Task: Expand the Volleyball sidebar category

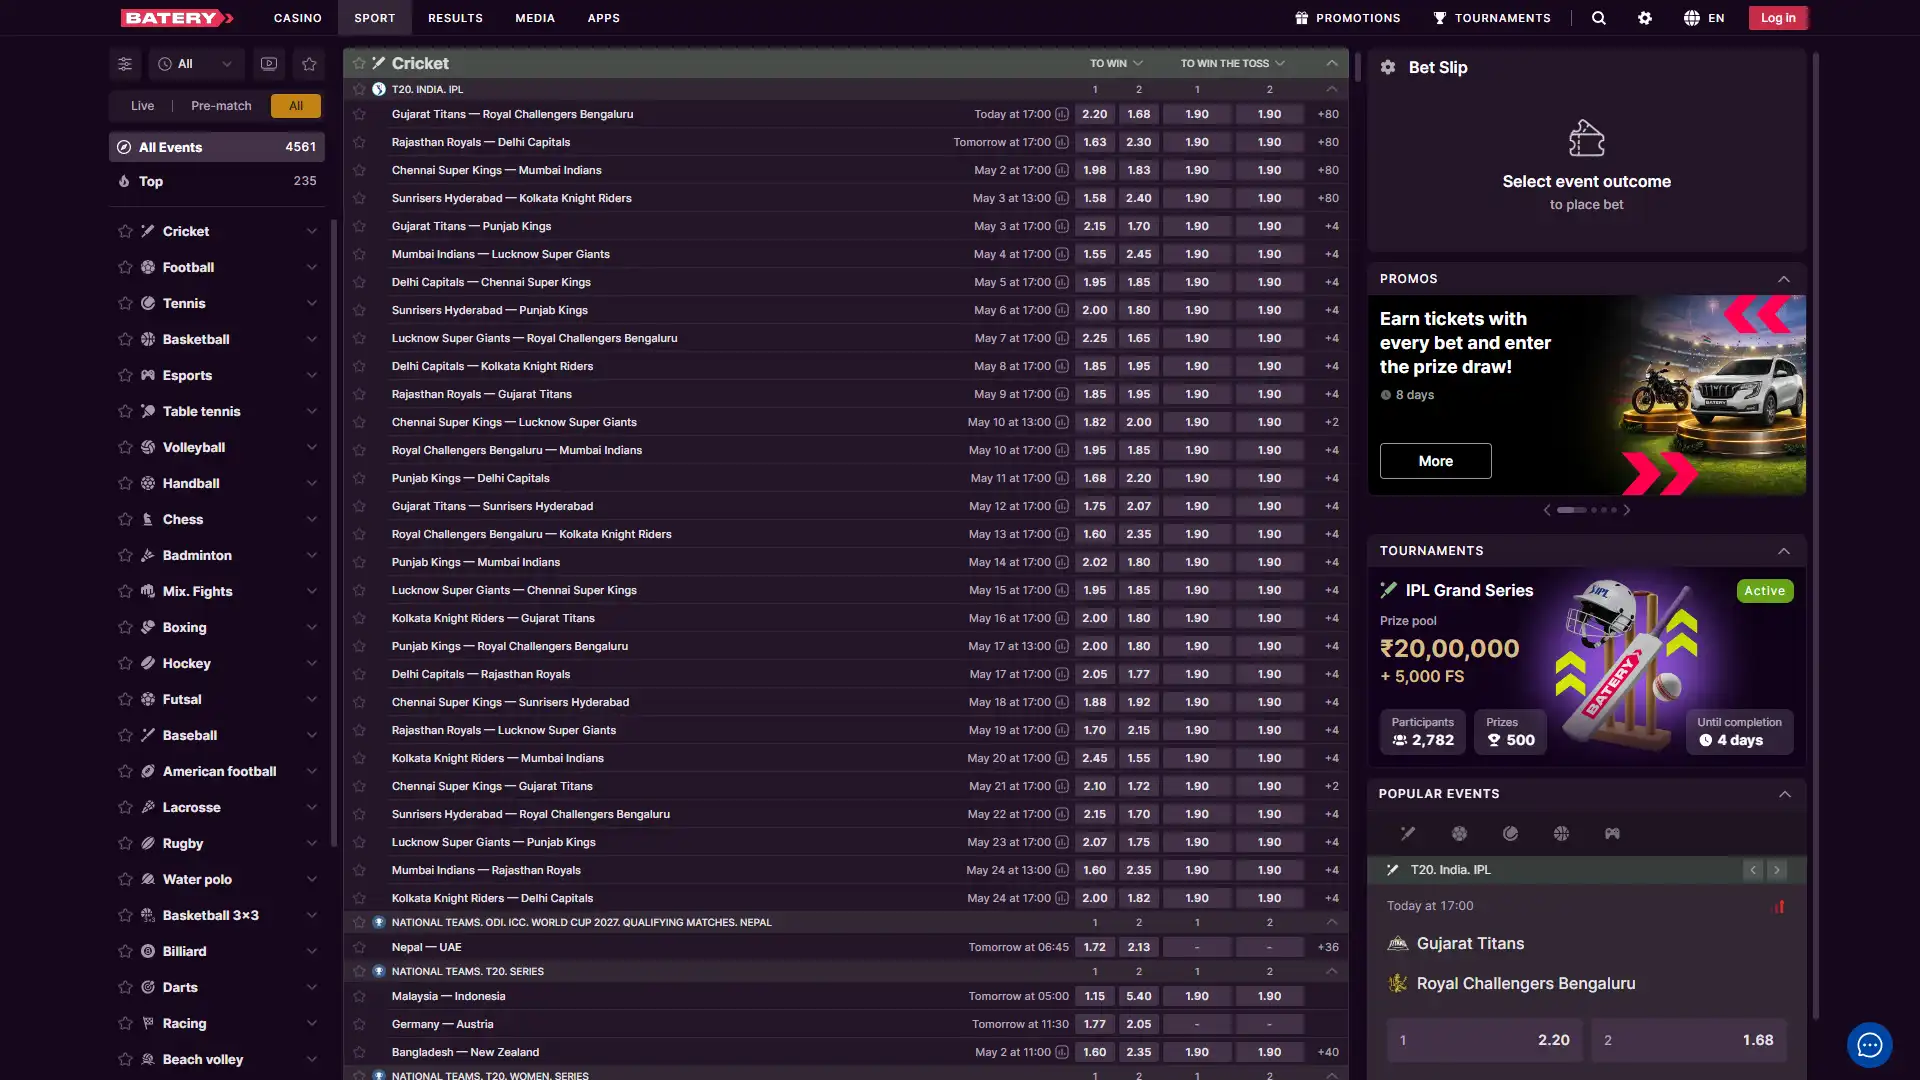Action: 312,447
